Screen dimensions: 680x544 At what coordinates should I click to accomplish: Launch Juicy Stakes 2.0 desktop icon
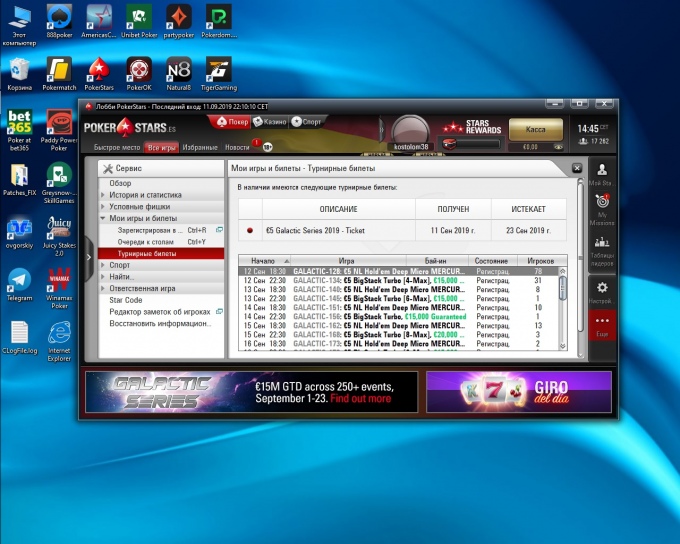coord(59,236)
